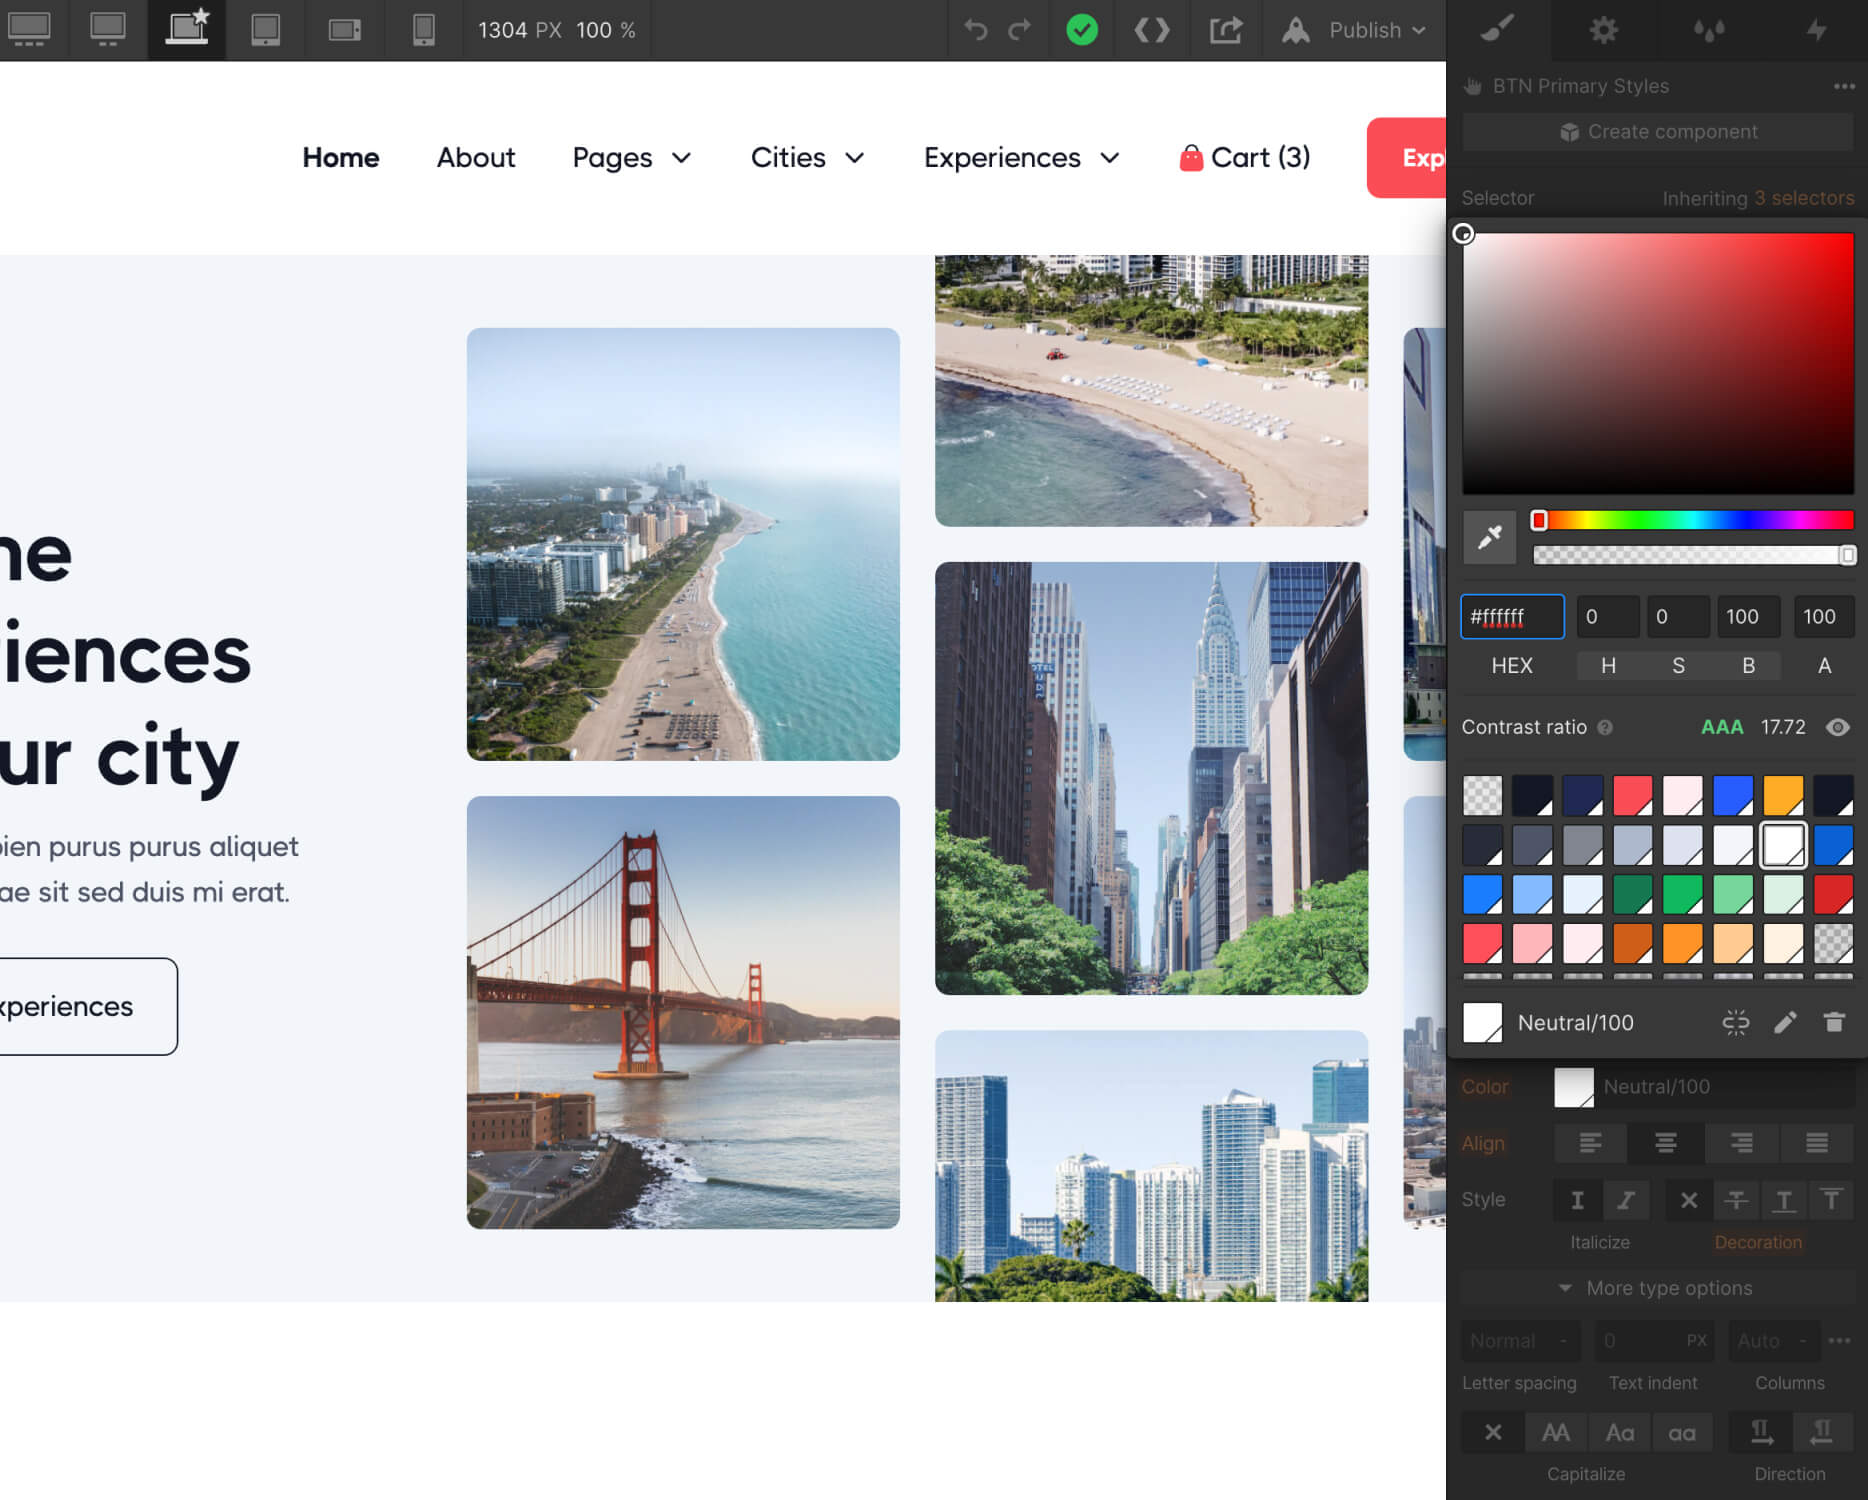The width and height of the screenshot is (1868, 1500).
Task: Select the tablet breakpoint view
Action: (265, 30)
